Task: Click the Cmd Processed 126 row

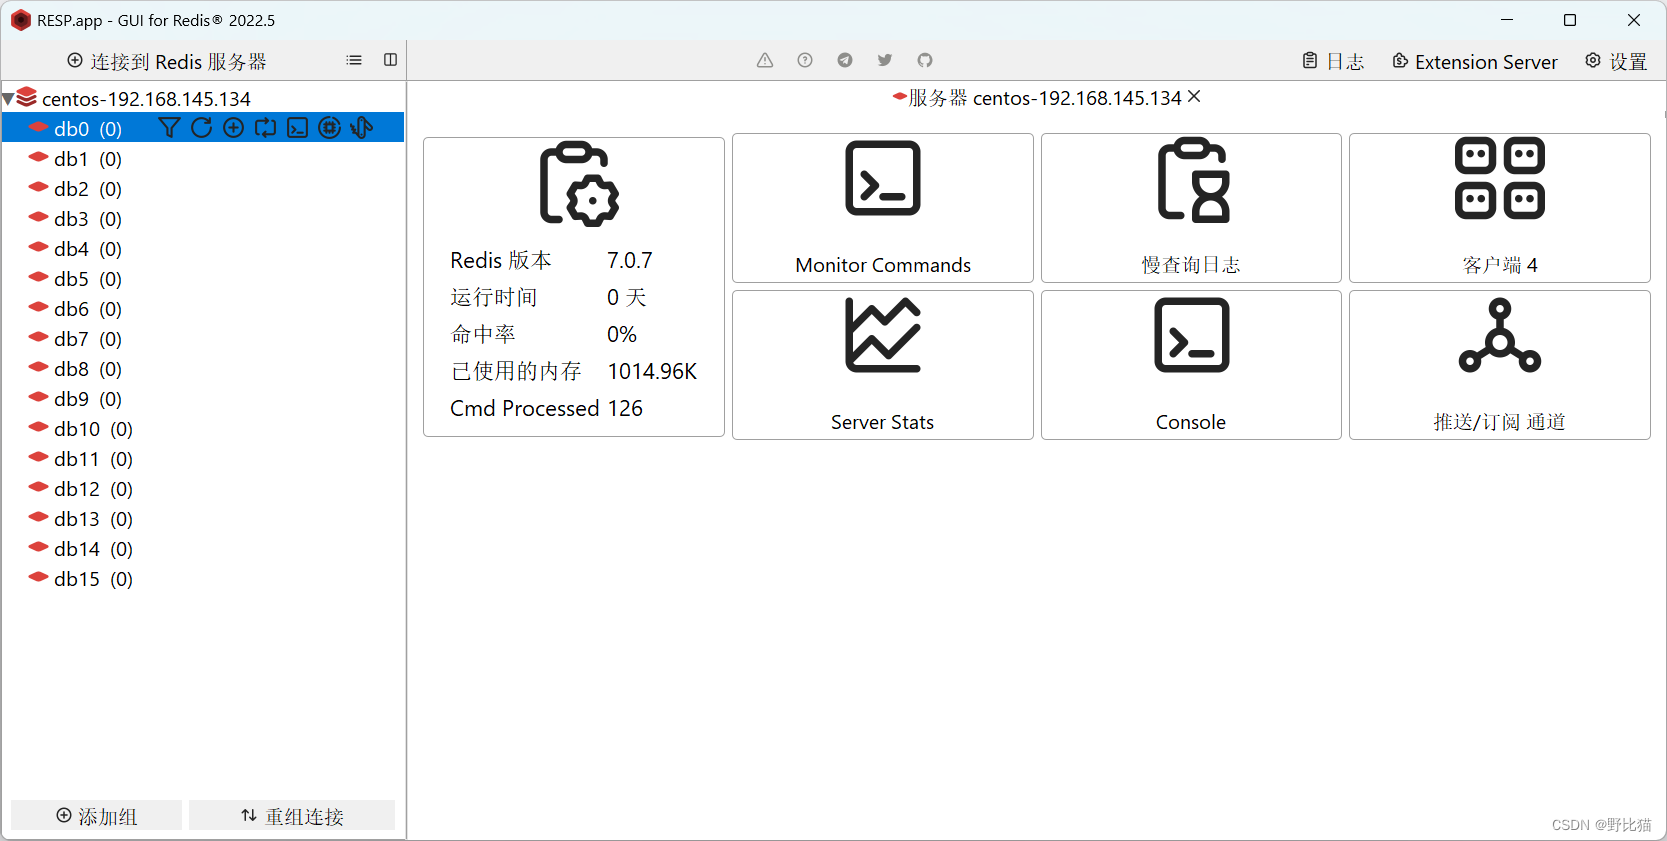Action: [546, 408]
